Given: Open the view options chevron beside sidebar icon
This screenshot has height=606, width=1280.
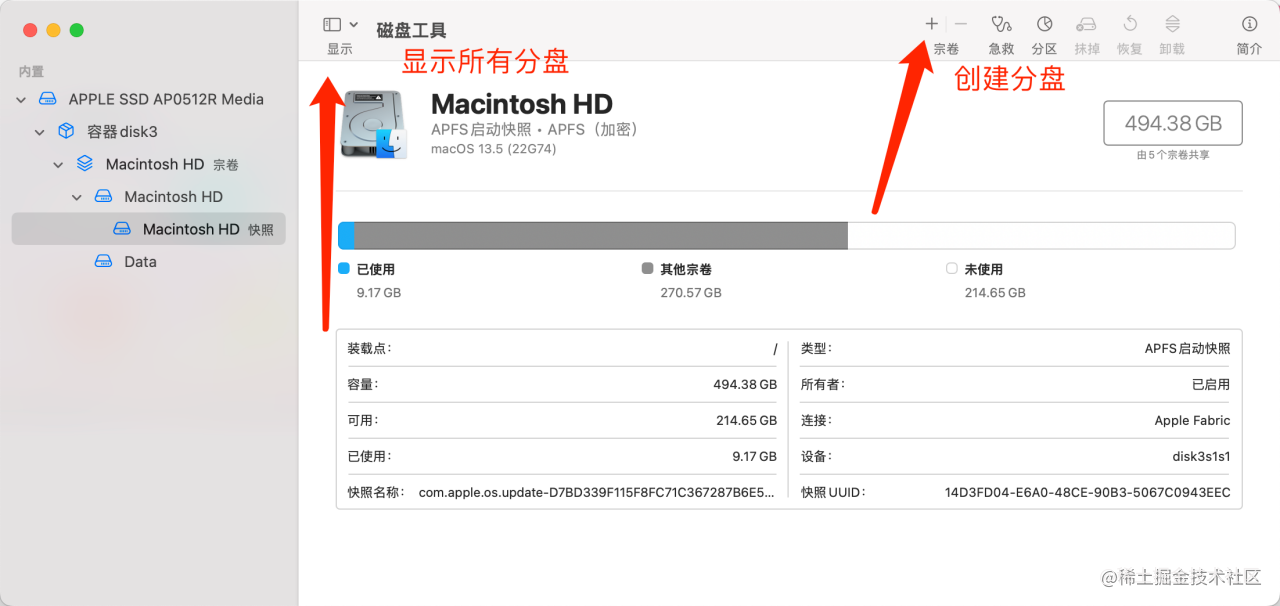Looking at the screenshot, I should coord(353,24).
